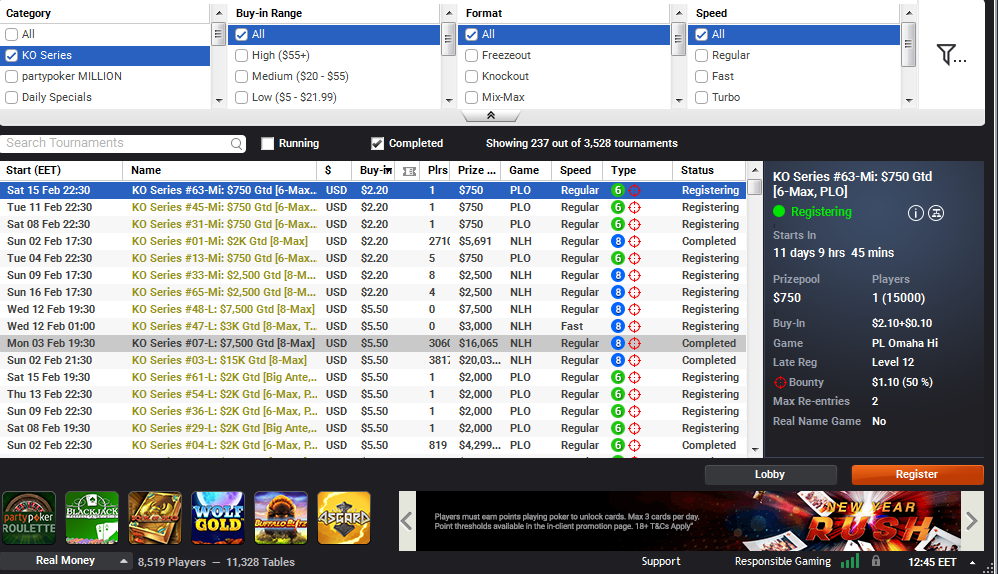Show previous promotion banner arrow
The image size is (998, 574).
407,521
